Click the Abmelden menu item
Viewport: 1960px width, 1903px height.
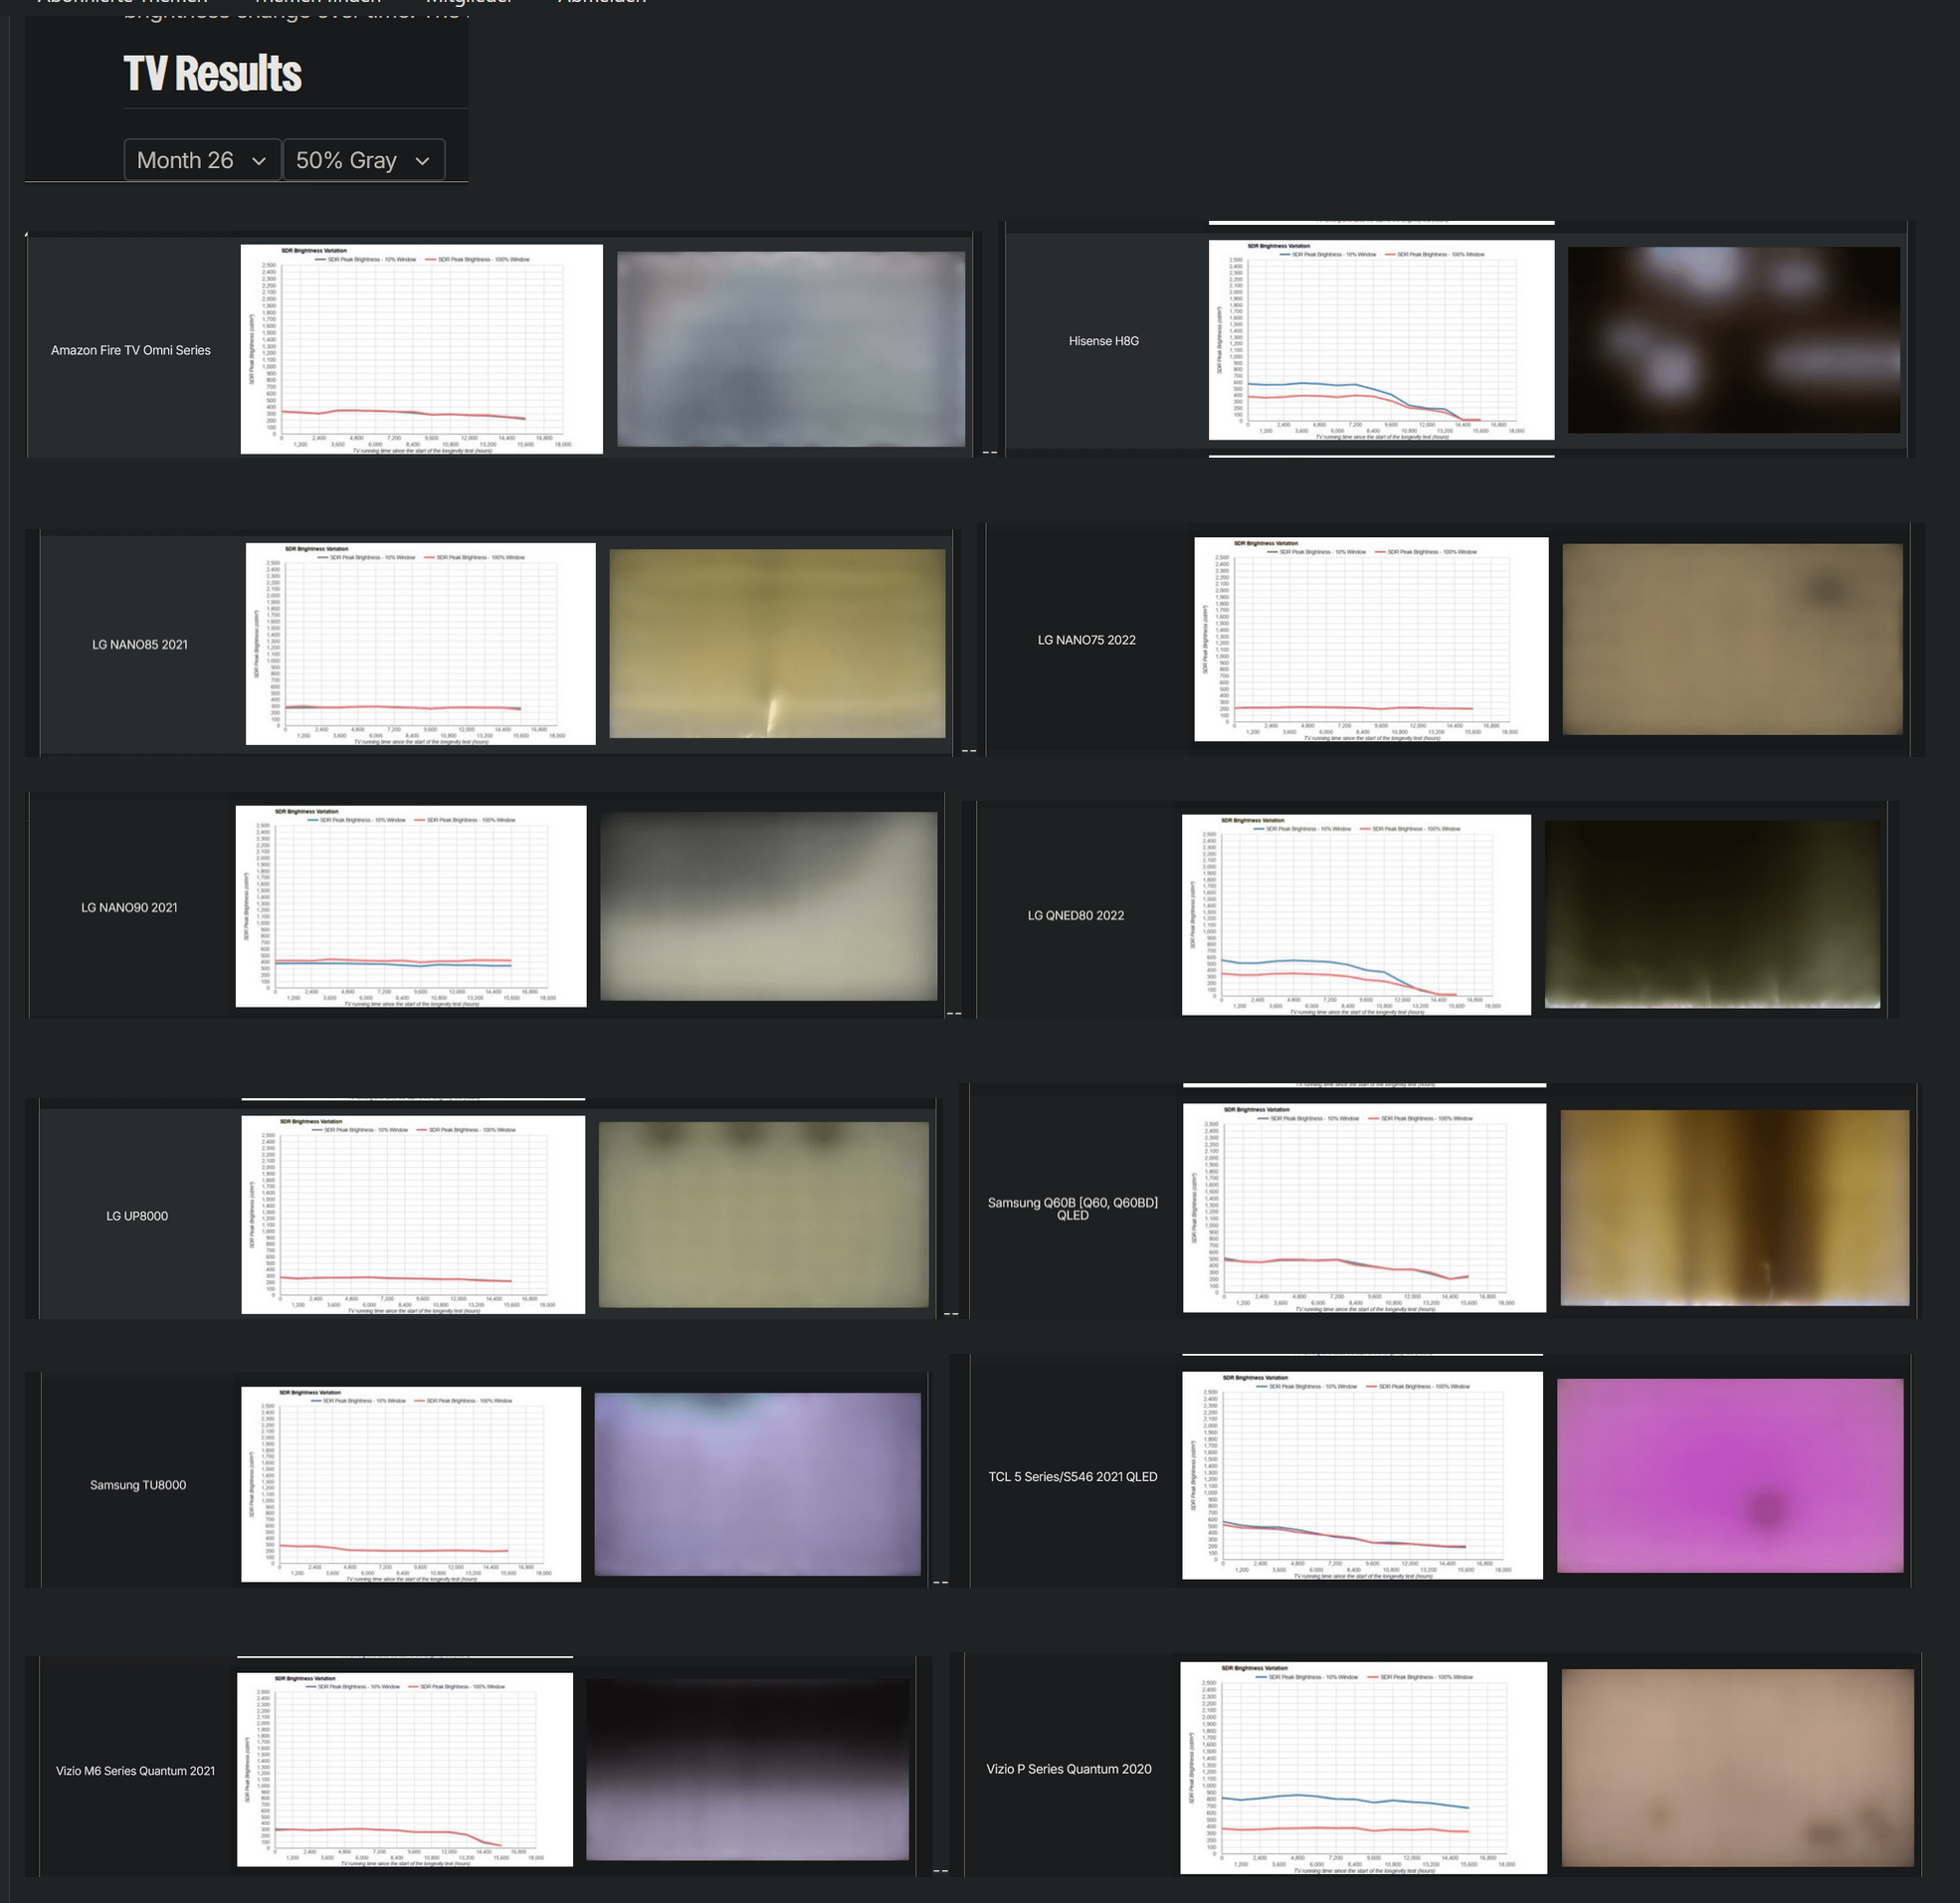tap(600, 3)
